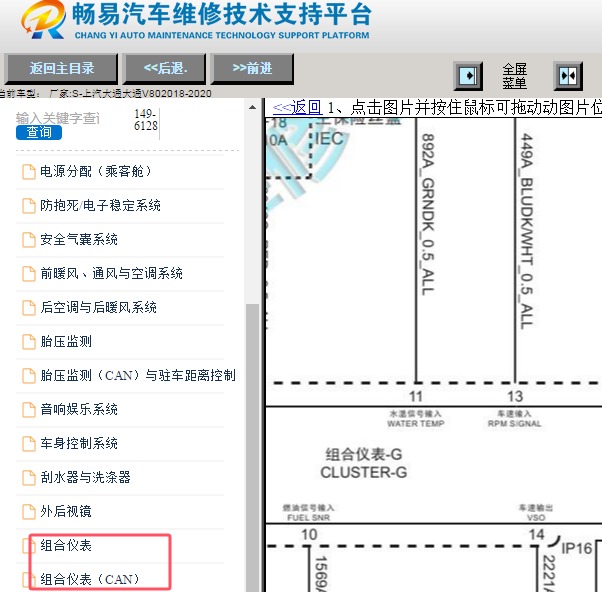Open 前暖风、通风与空调系统 entry
Screen dimensions: 602x592
(x=111, y=274)
